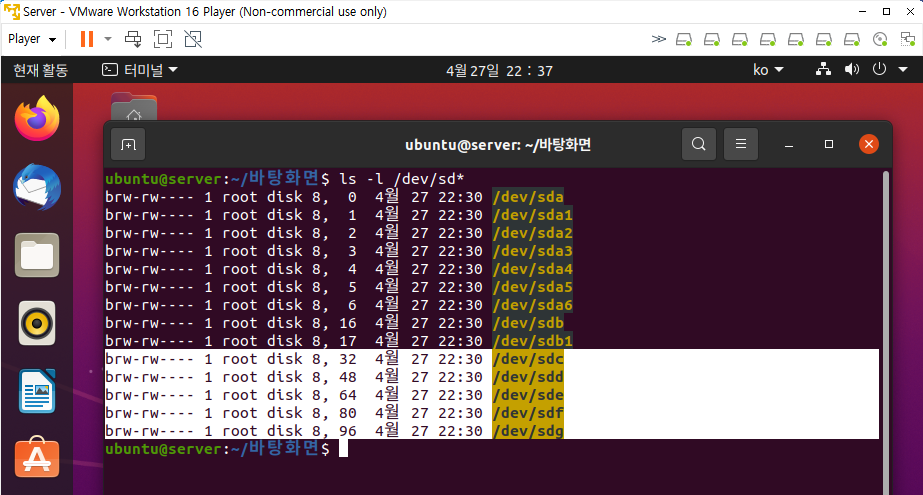Click the terminal cursor at the last prompt
Viewport: 923px width, 495px height.
pyautogui.click(x=344, y=449)
